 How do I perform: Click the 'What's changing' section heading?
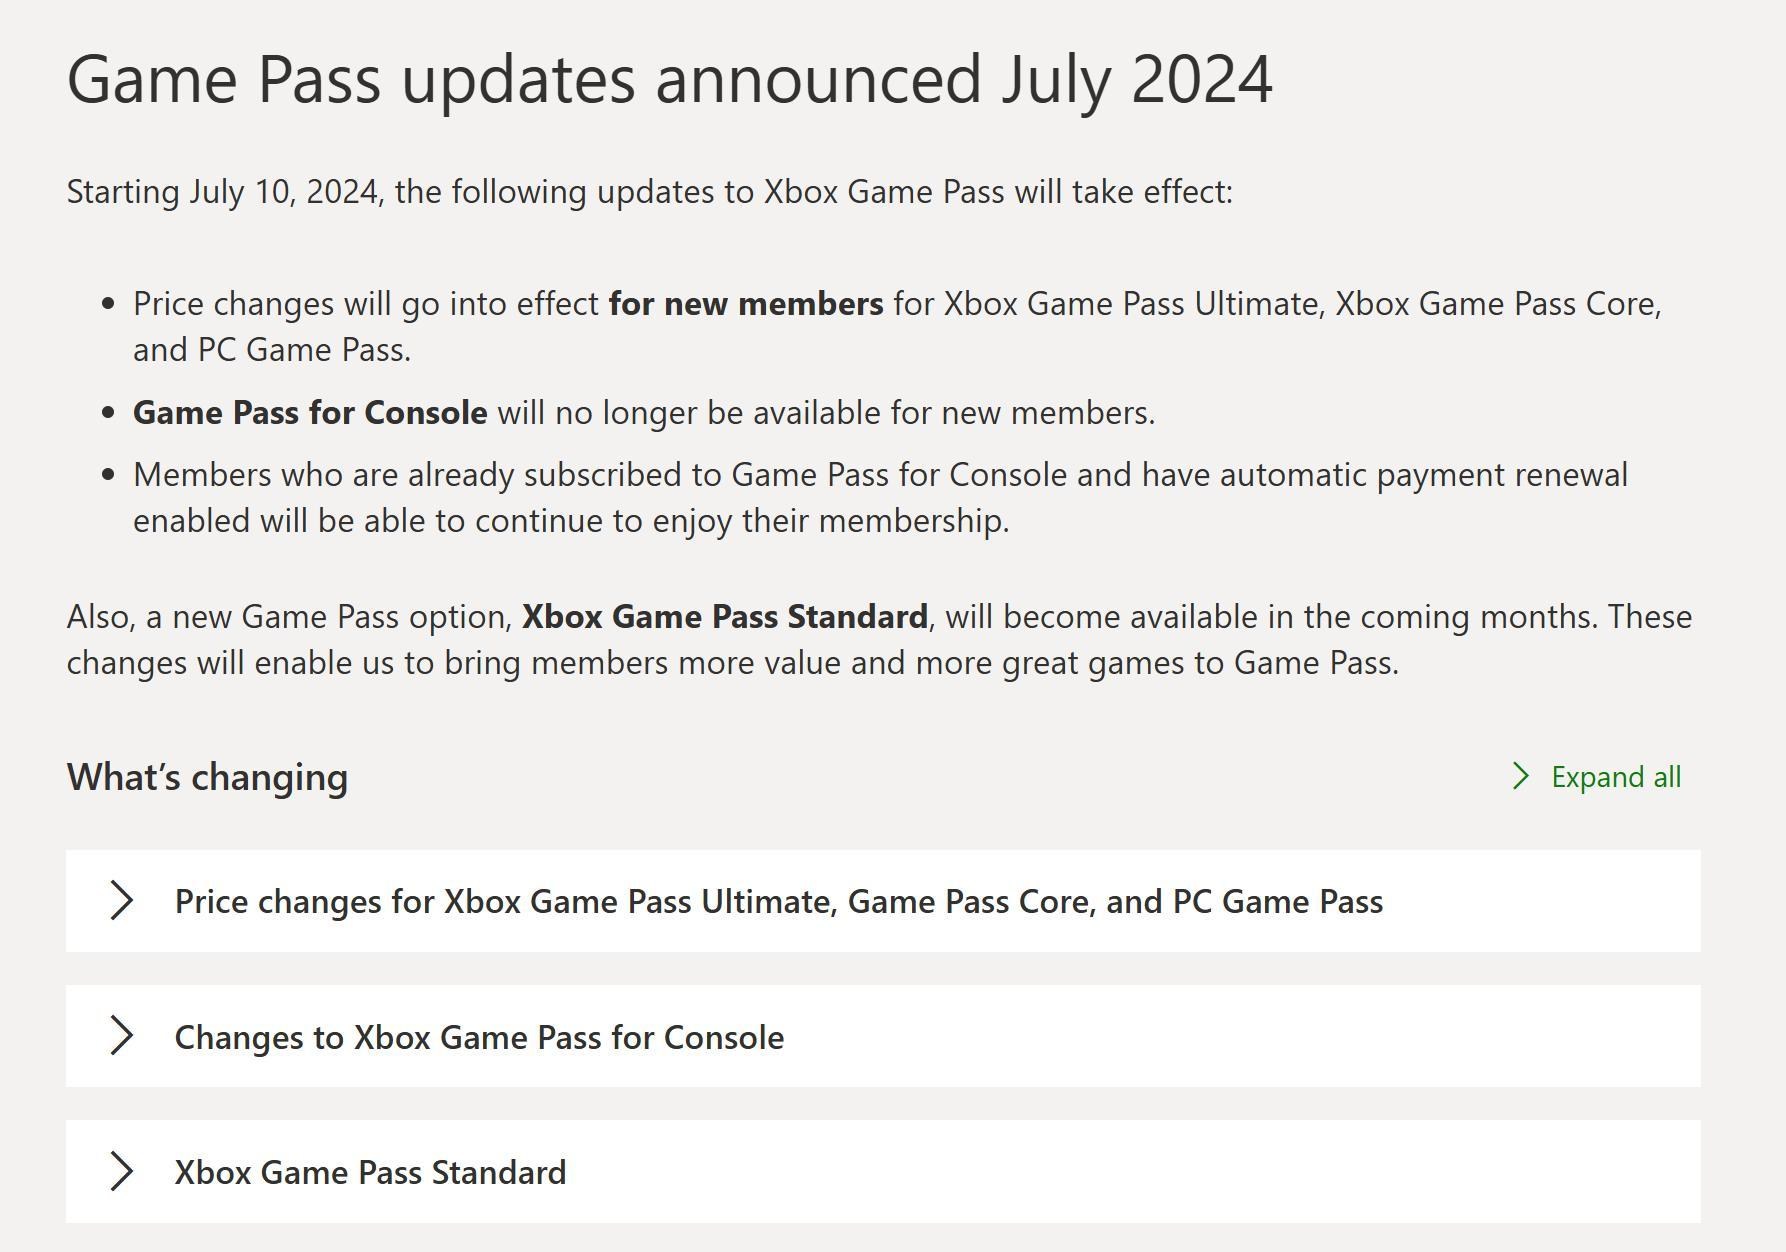pyautogui.click(x=207, y=777)
